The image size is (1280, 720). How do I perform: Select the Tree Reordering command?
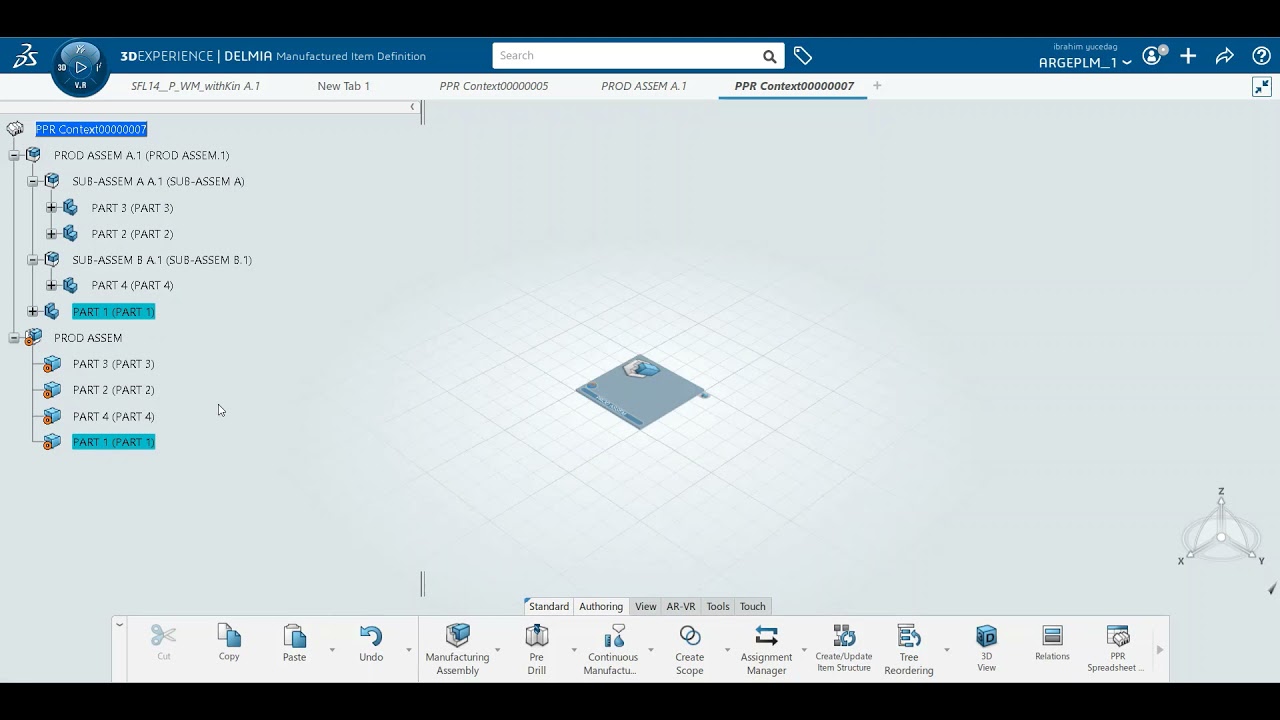click(x=909, y=649)
